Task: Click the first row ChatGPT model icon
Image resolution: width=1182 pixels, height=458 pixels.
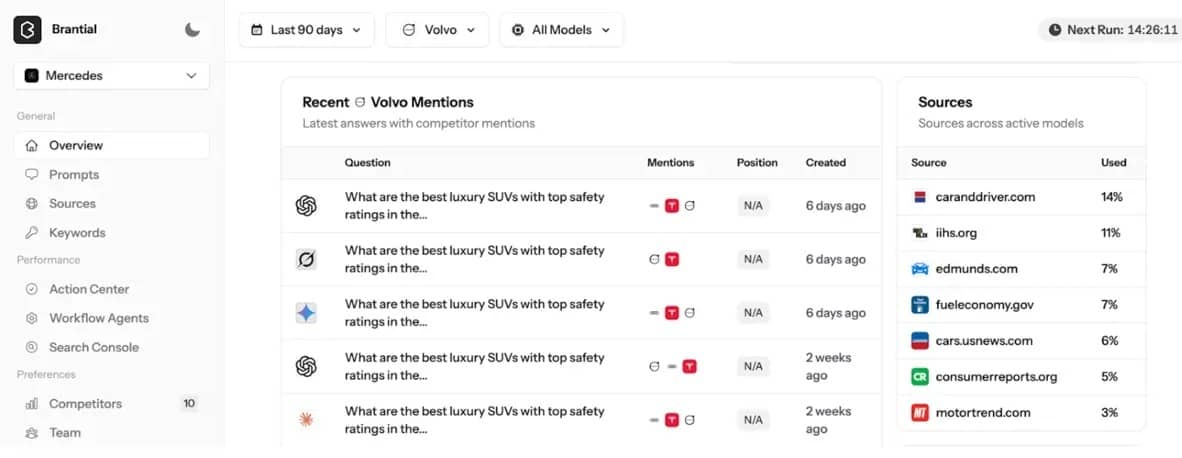Action: pos(306,206)
